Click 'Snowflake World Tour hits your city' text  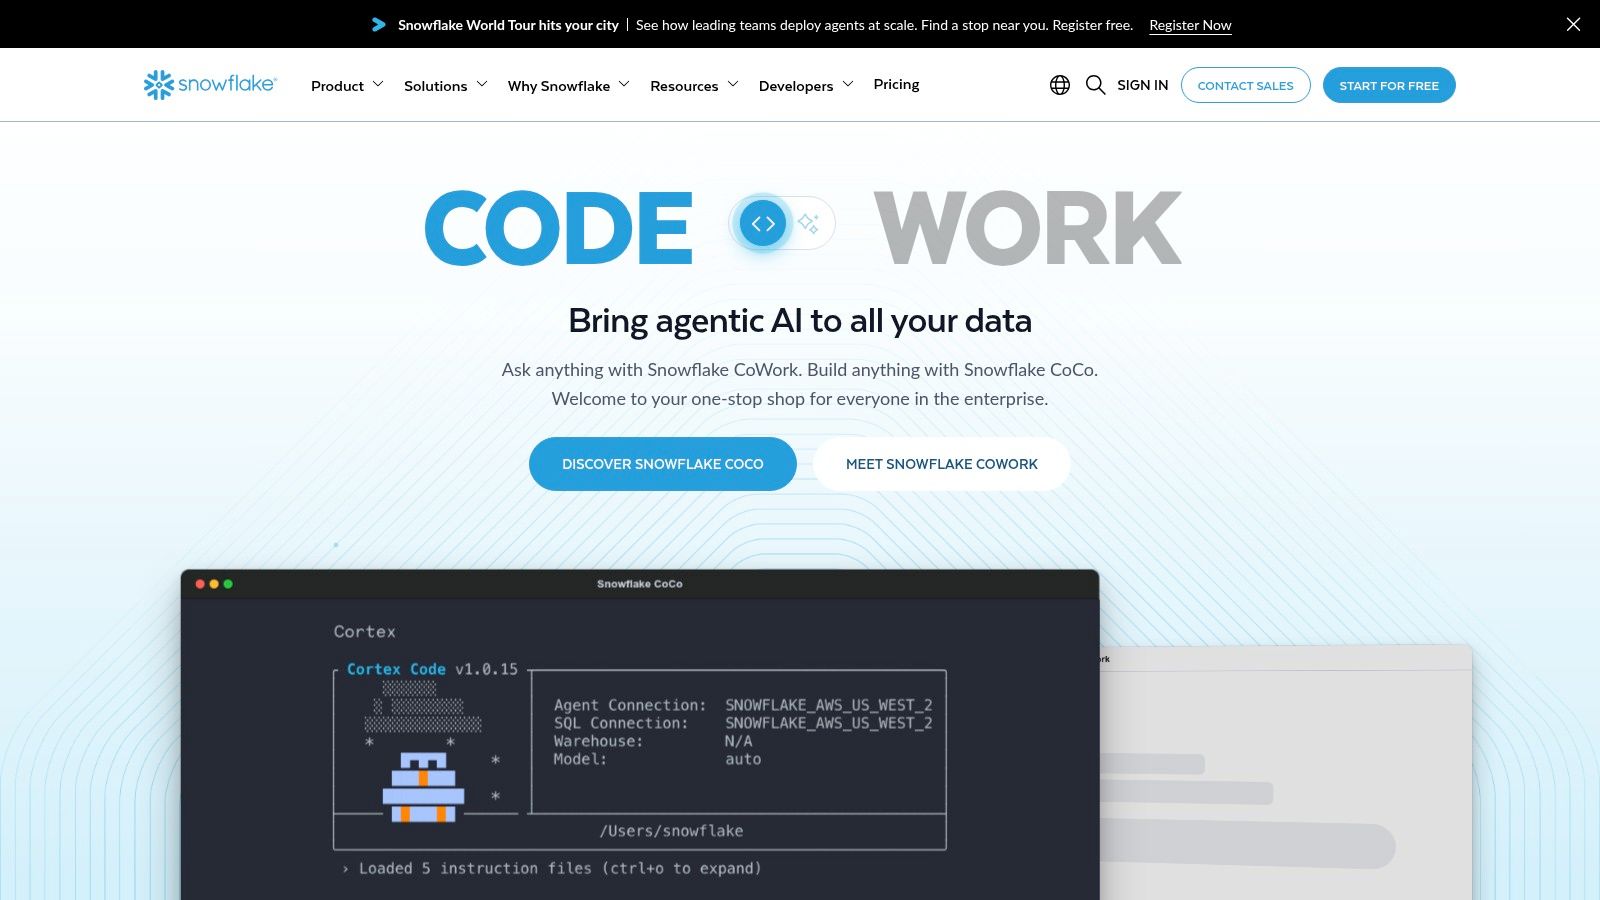tap(508, 25)
